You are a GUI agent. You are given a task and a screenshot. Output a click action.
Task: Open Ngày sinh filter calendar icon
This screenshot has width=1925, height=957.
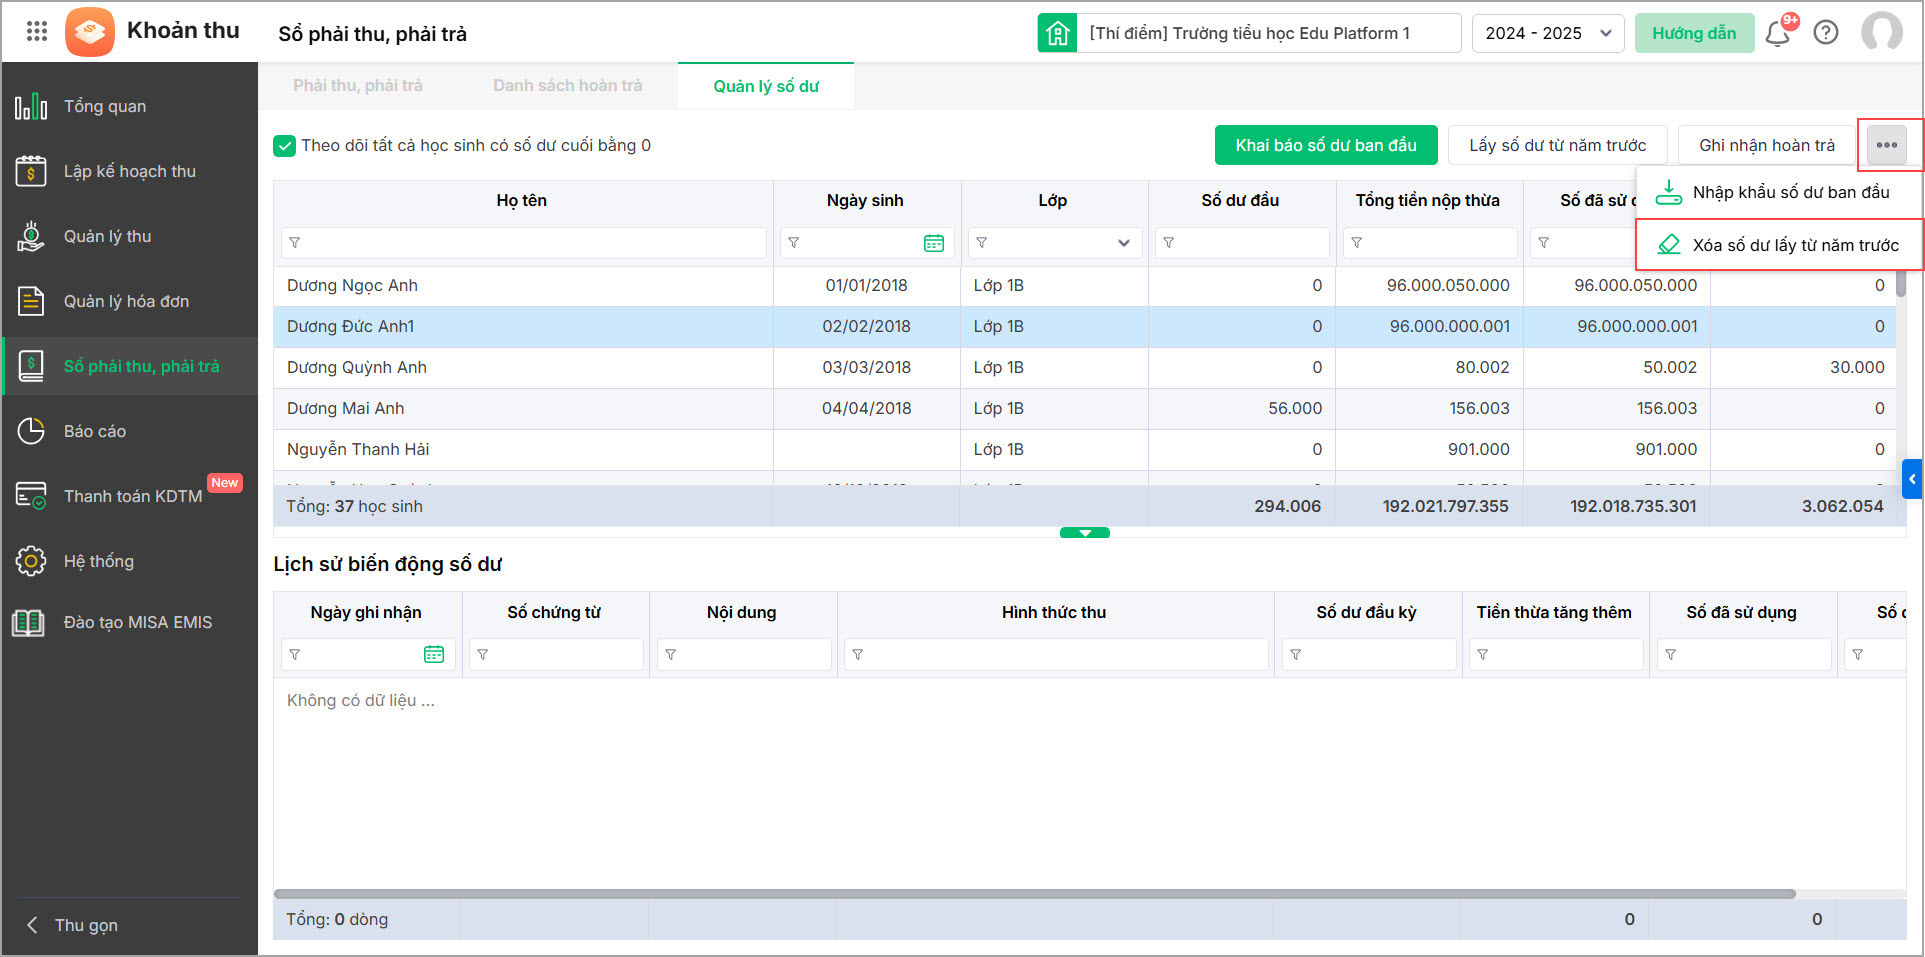[x=934, y=243]
